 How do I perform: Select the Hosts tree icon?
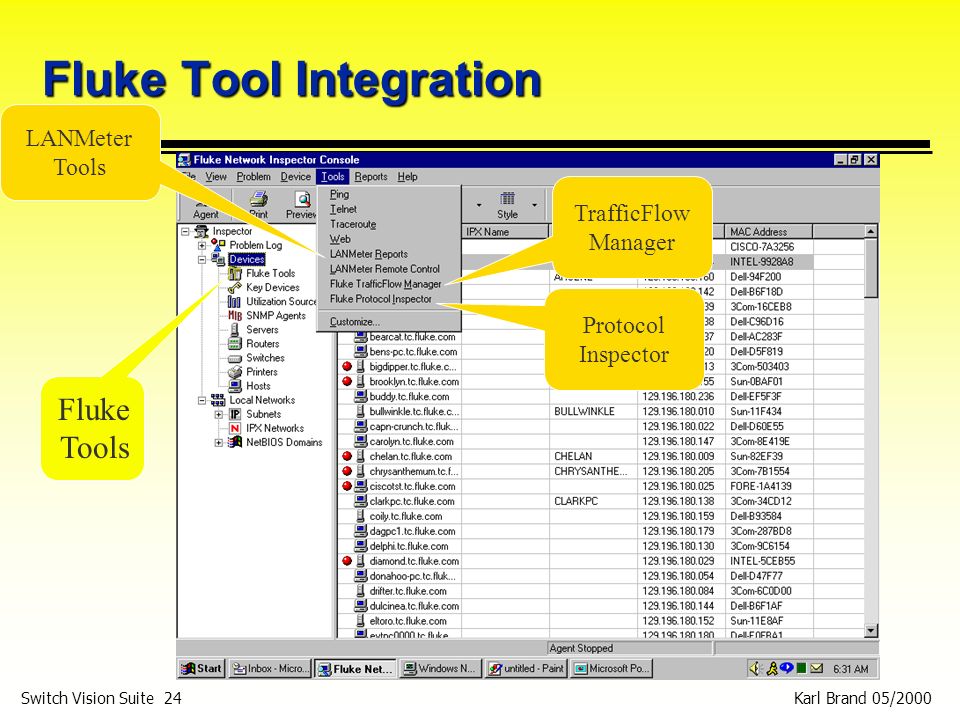[x=235, y=386]
